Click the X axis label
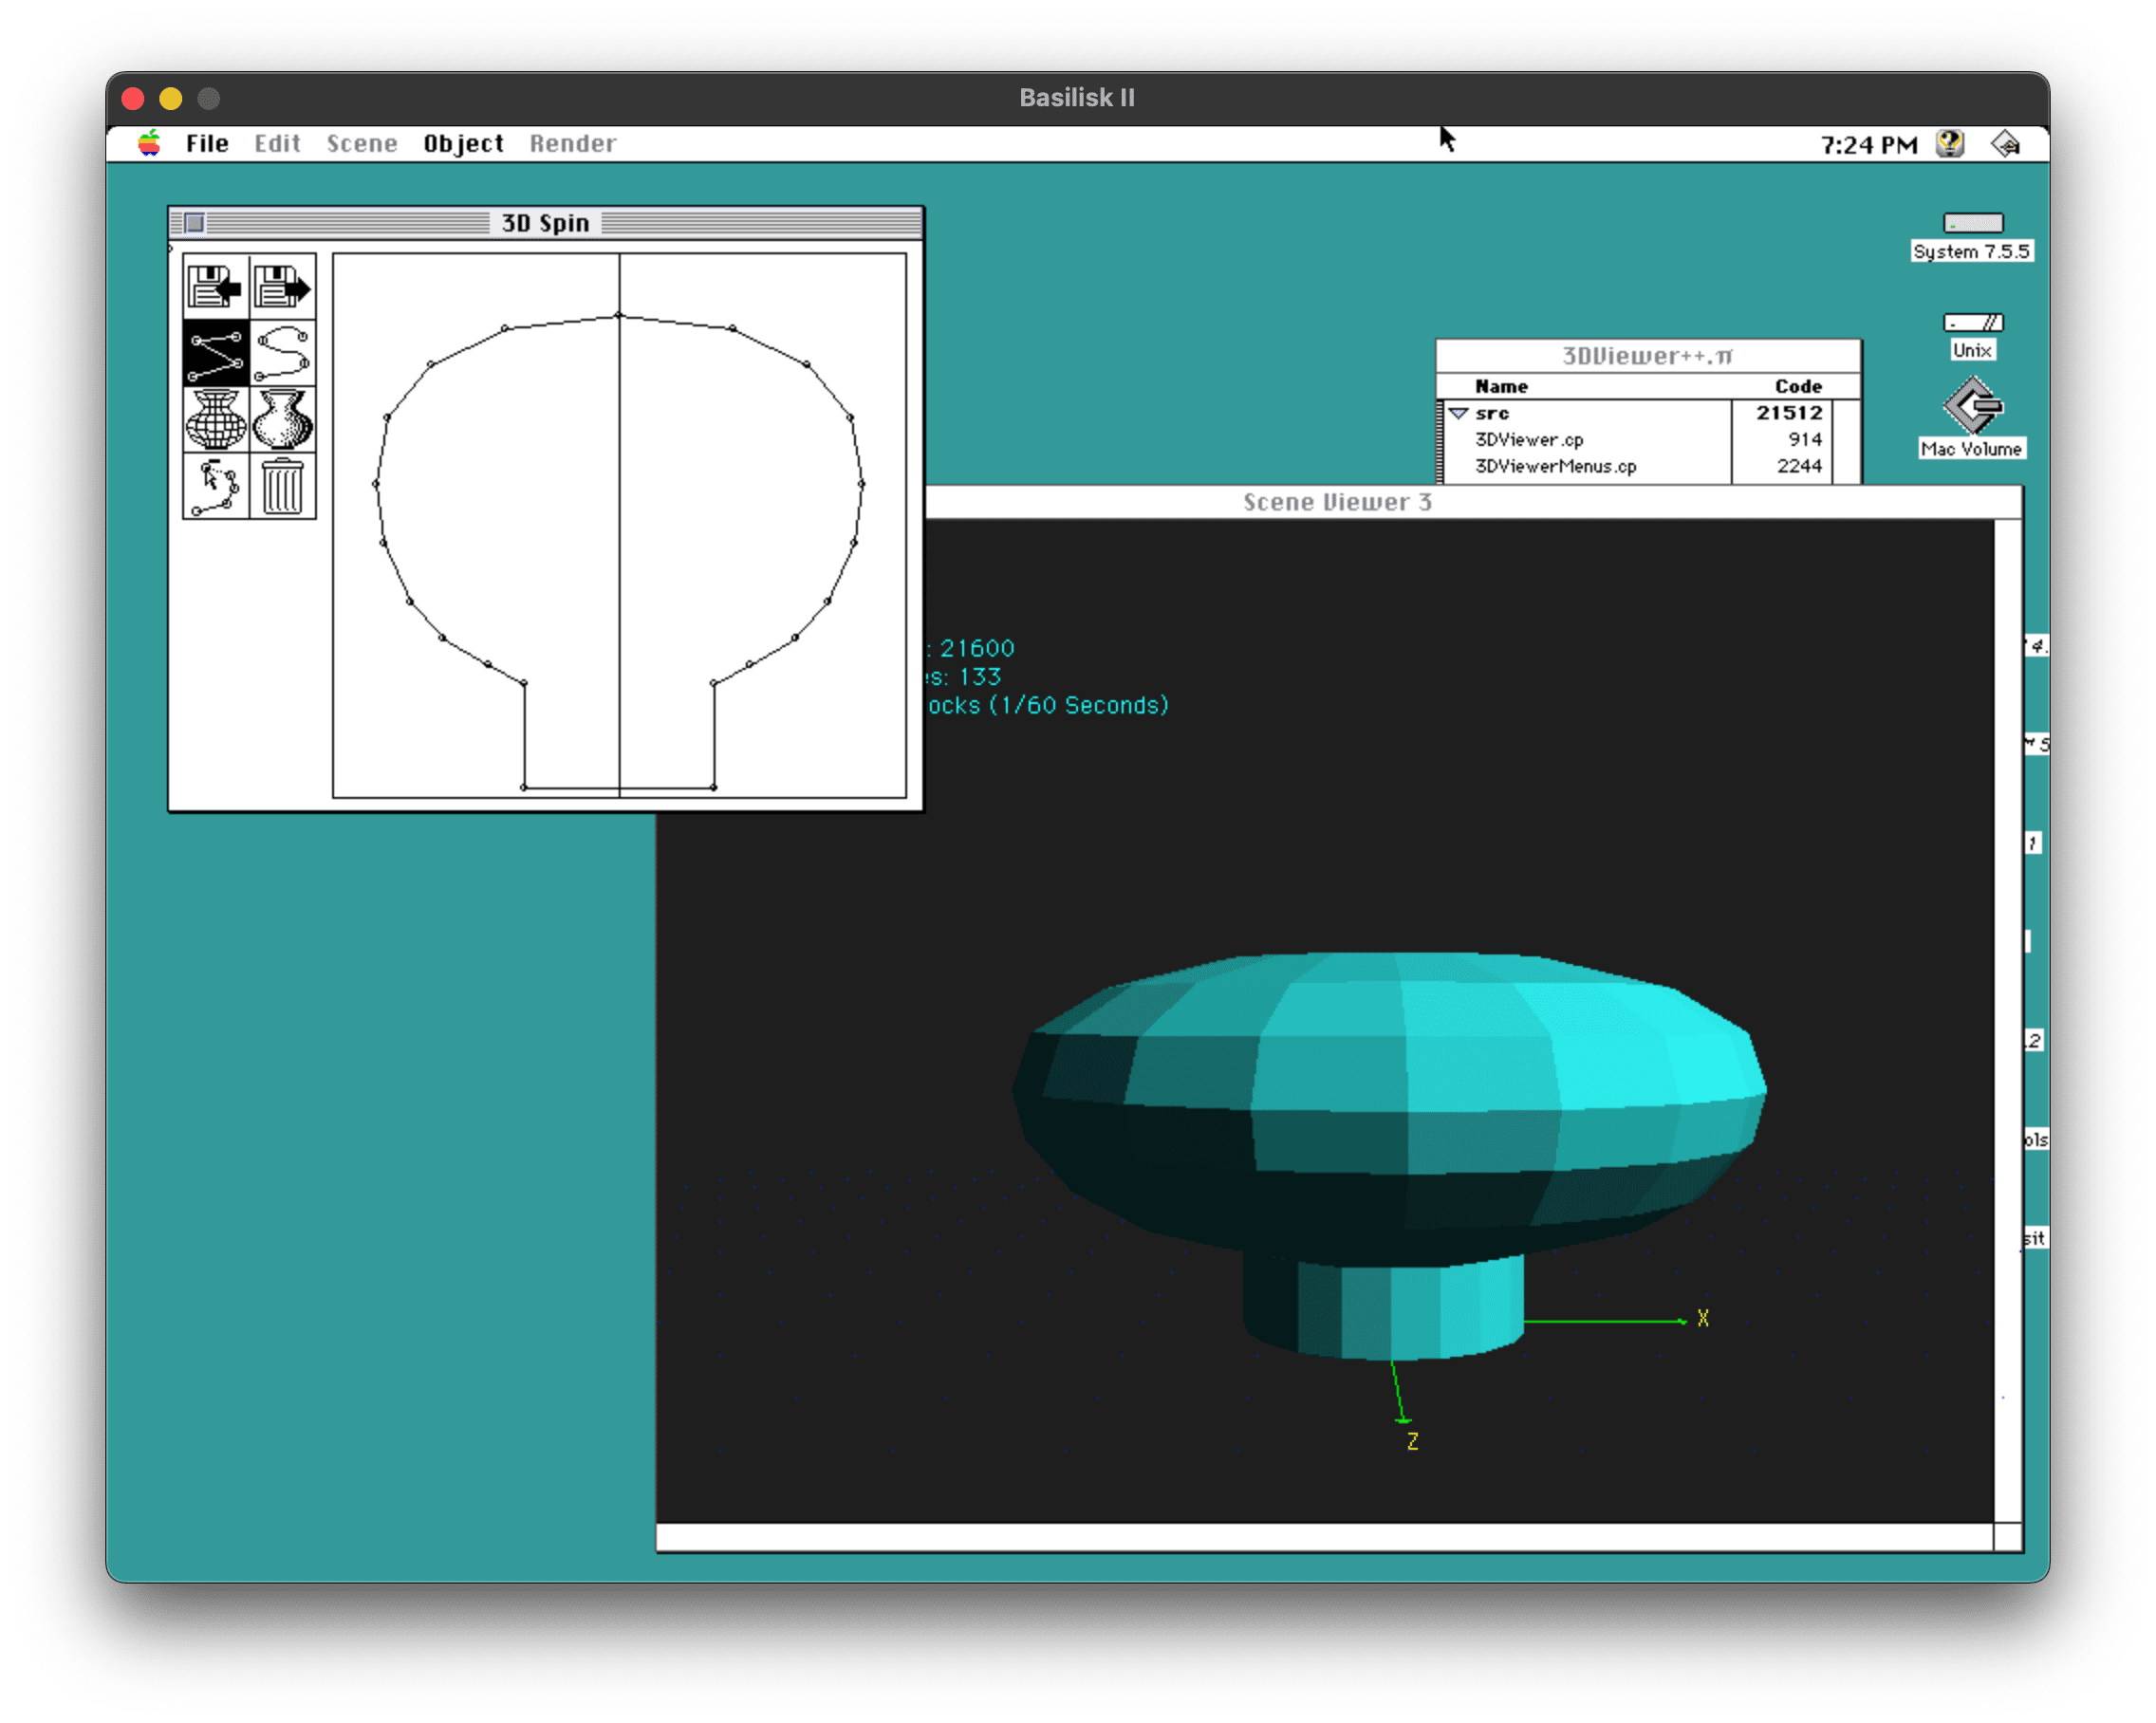Image resolution: width=2156 pixels, height=1723 pixels. coord(1702,1319)
